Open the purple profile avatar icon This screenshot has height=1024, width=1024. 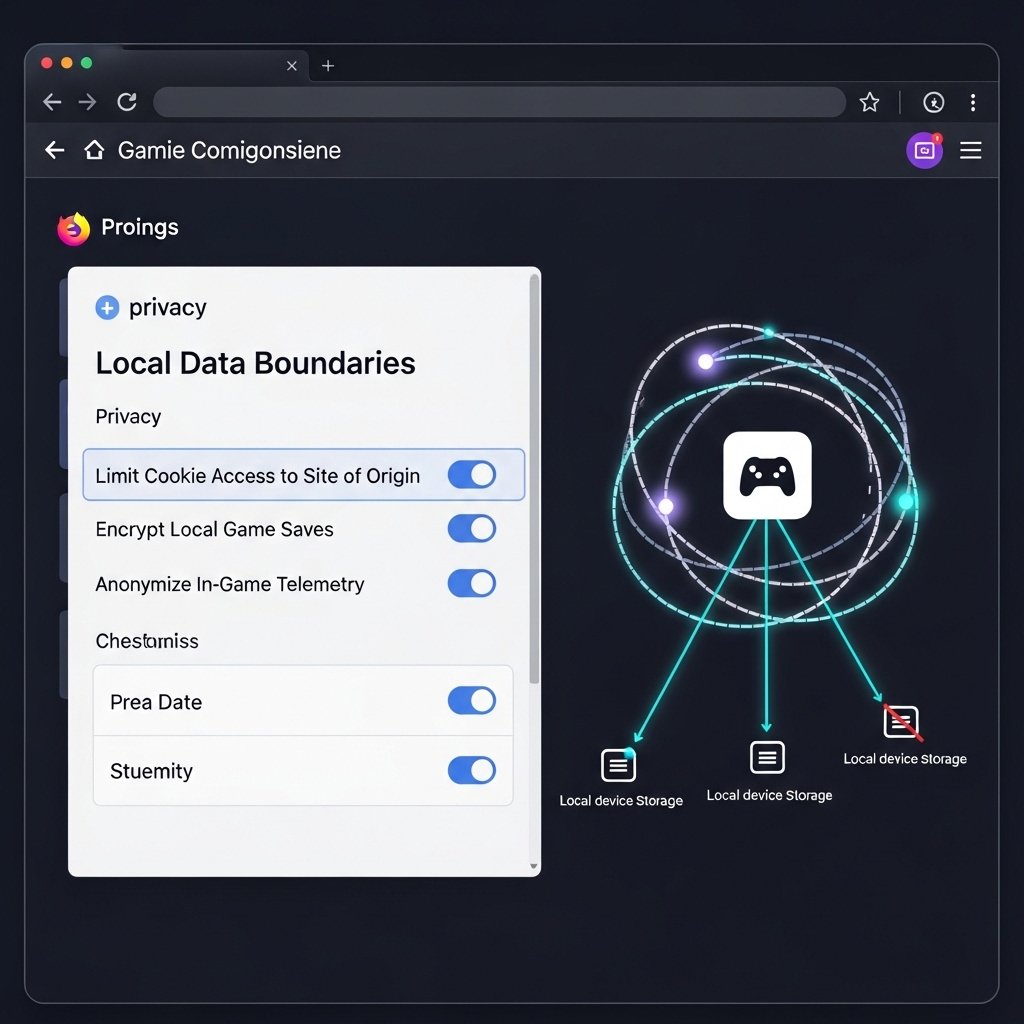[924, 151]
